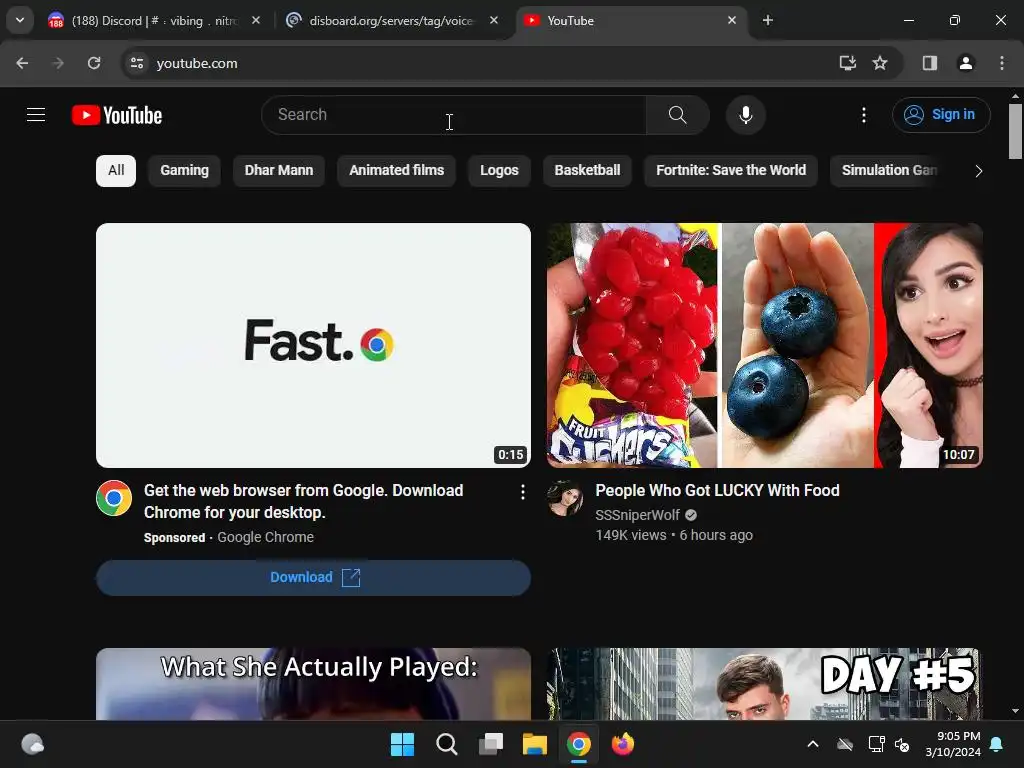Open the weather widget icon
The image size is (1024, 768).
click(x=33, y=744)
